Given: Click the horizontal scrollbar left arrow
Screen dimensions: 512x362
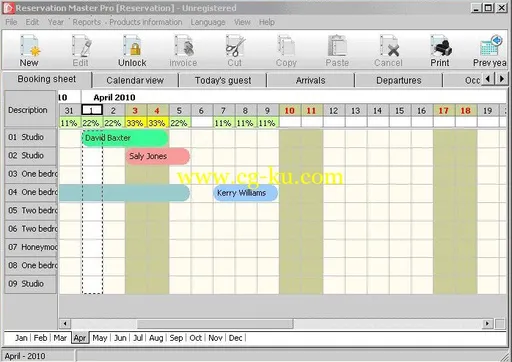Looking at the screenshot, I should point(65,323).
